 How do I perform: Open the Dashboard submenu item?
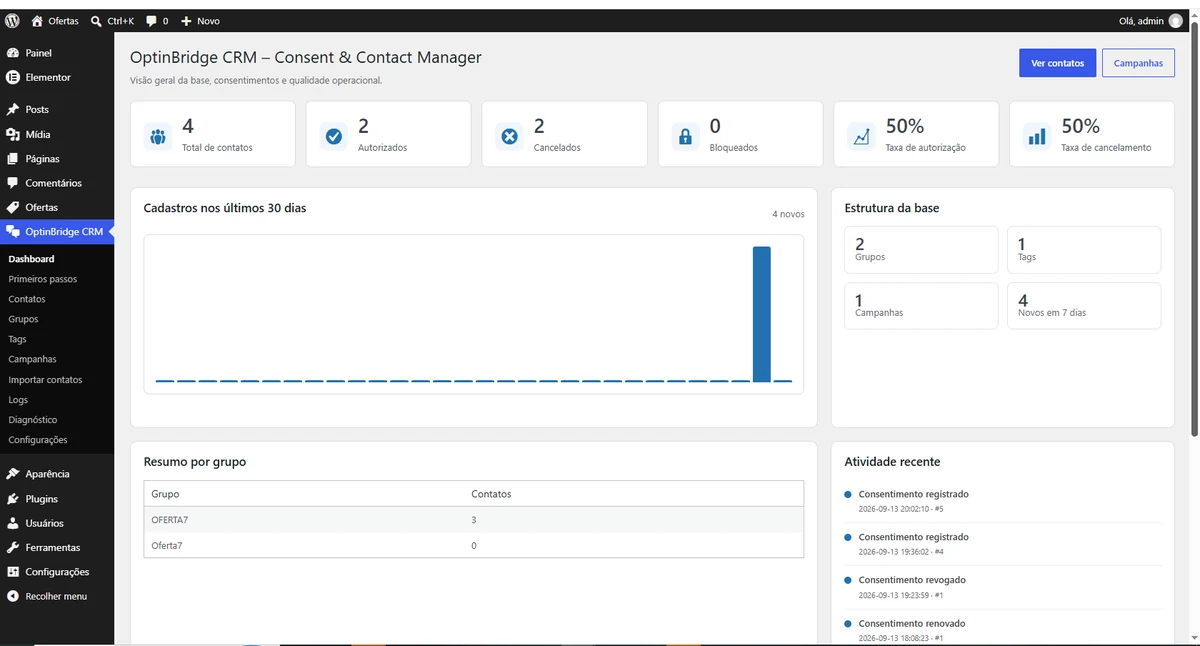[x=31, y=259]
